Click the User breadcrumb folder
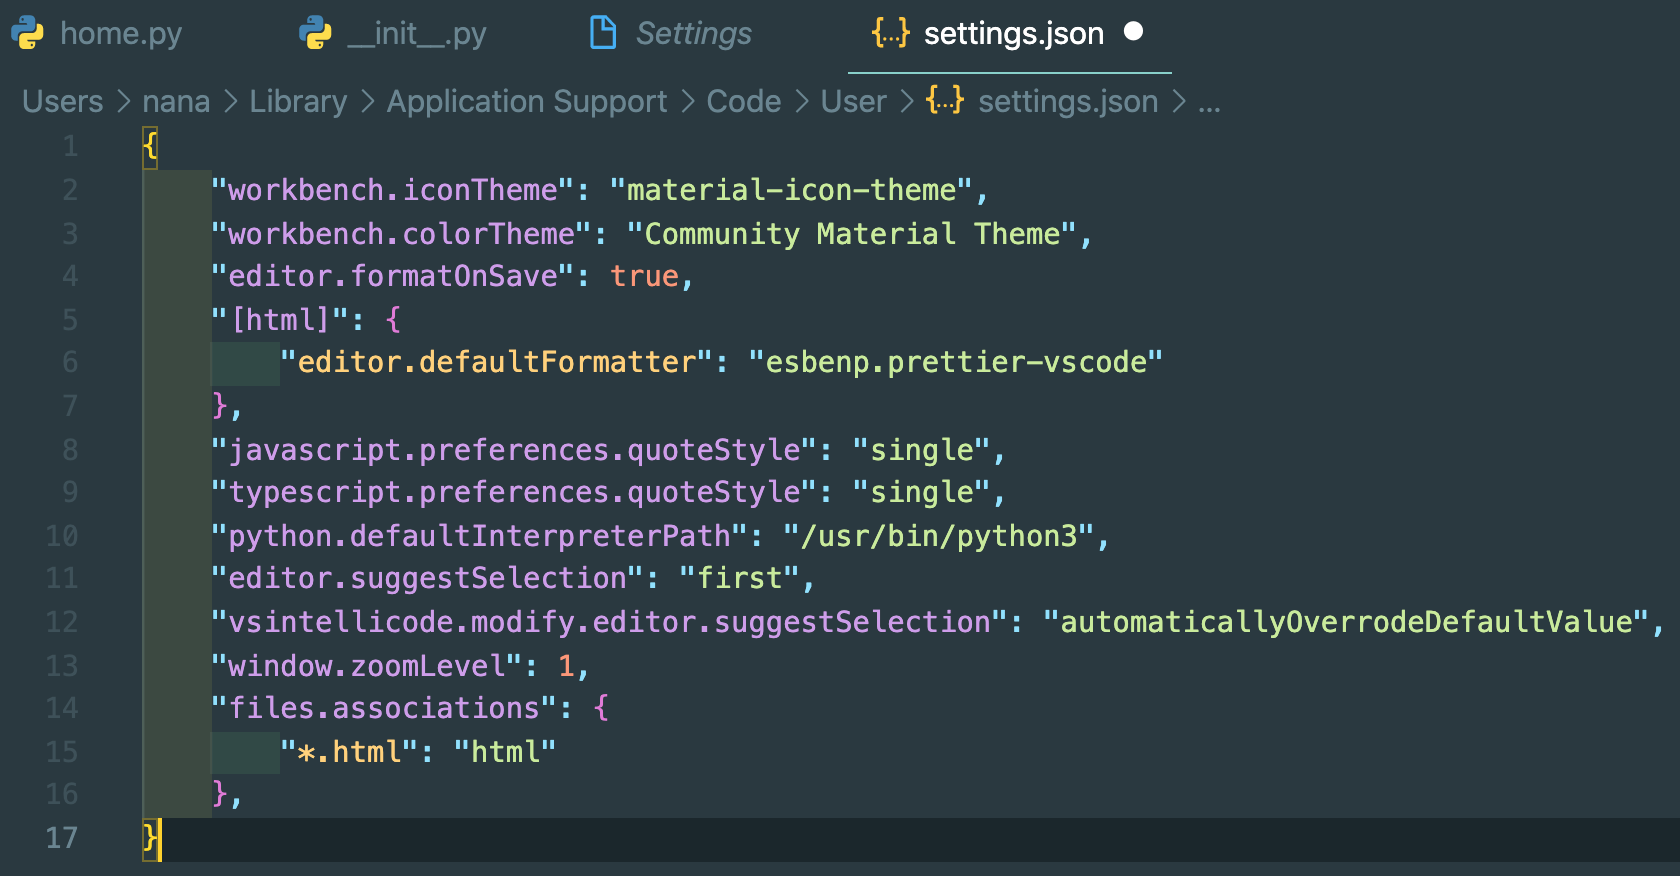 click(854, 101)
